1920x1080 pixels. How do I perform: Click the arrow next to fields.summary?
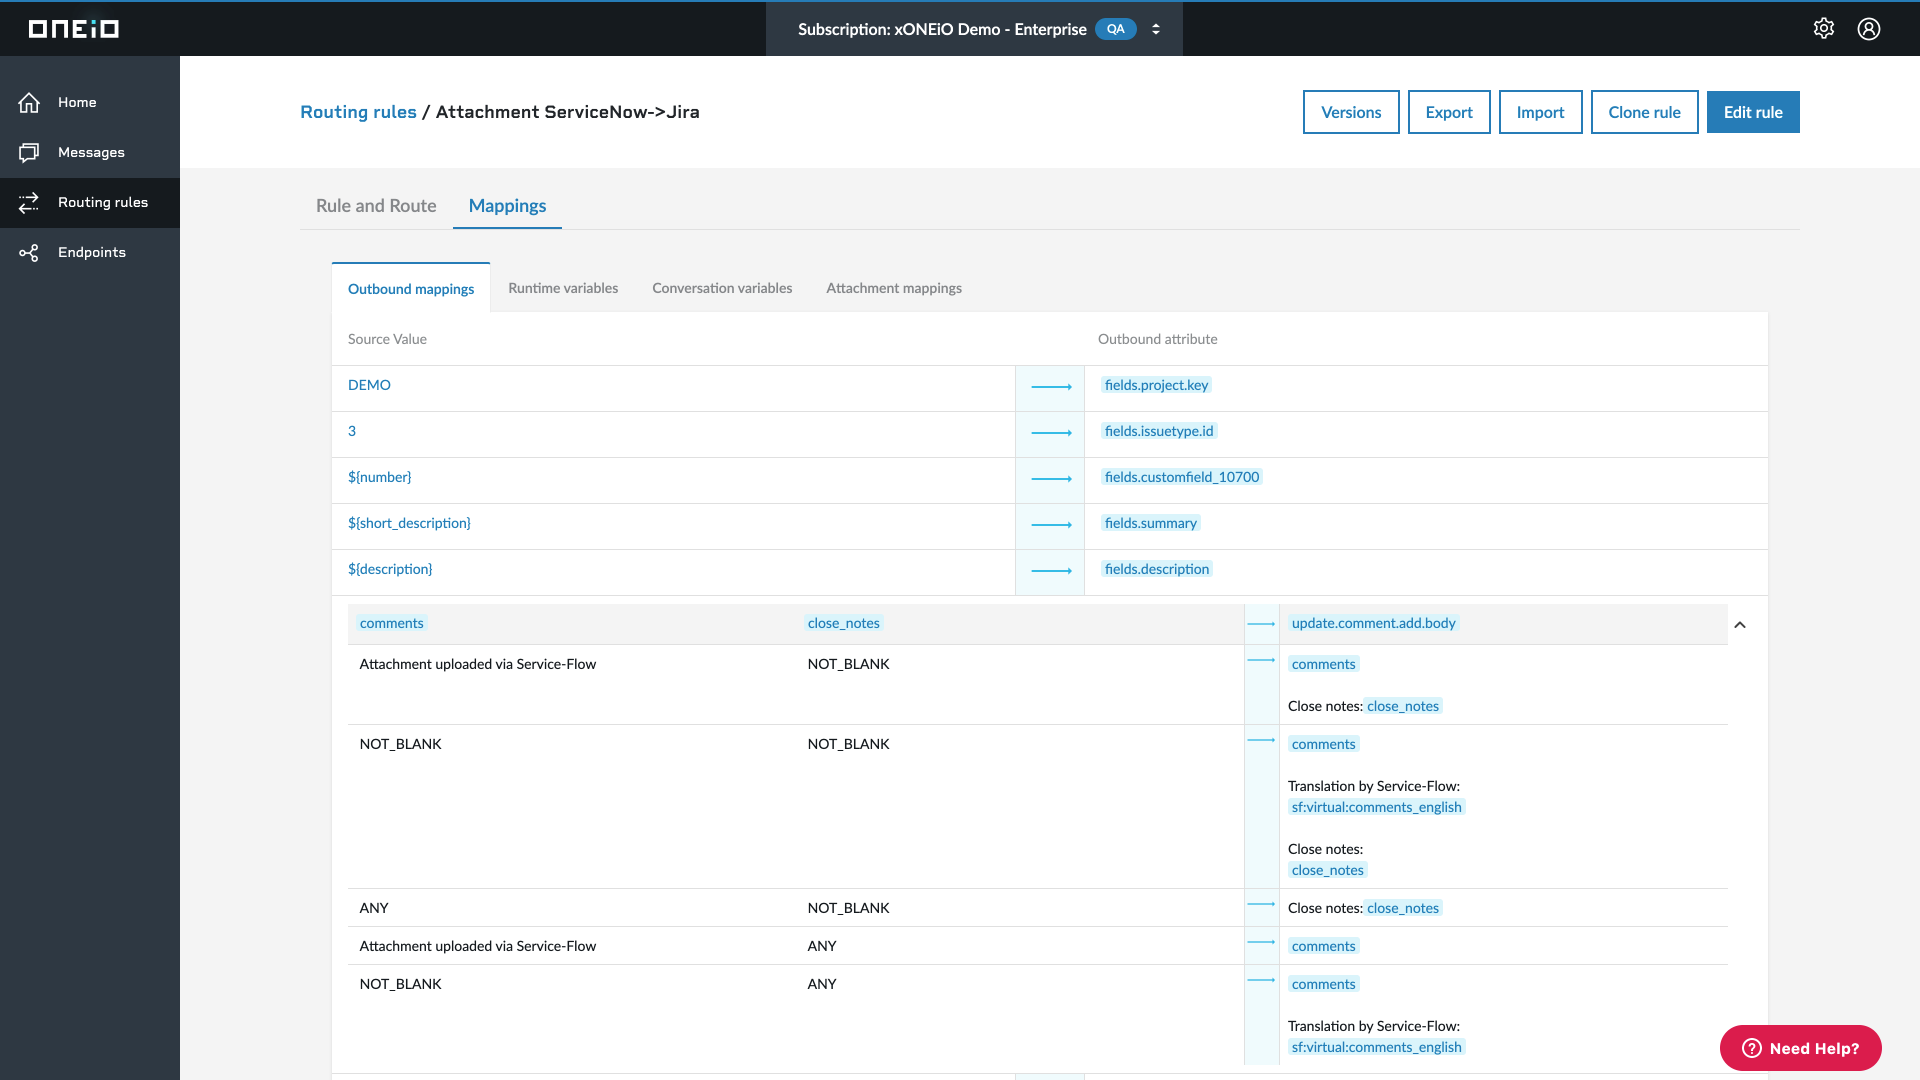[1051, 525]
